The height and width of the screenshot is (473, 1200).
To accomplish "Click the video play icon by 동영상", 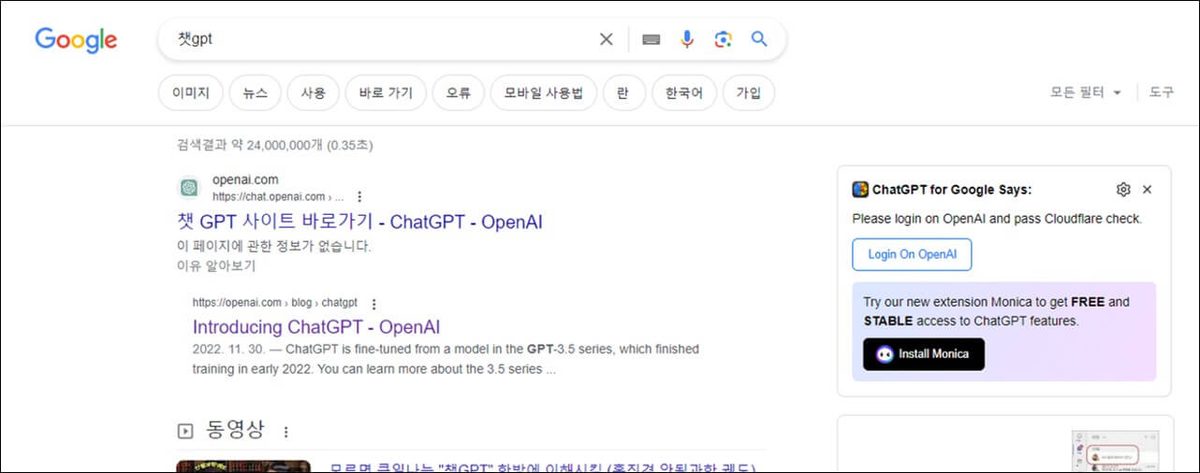I will click(185, 431).
